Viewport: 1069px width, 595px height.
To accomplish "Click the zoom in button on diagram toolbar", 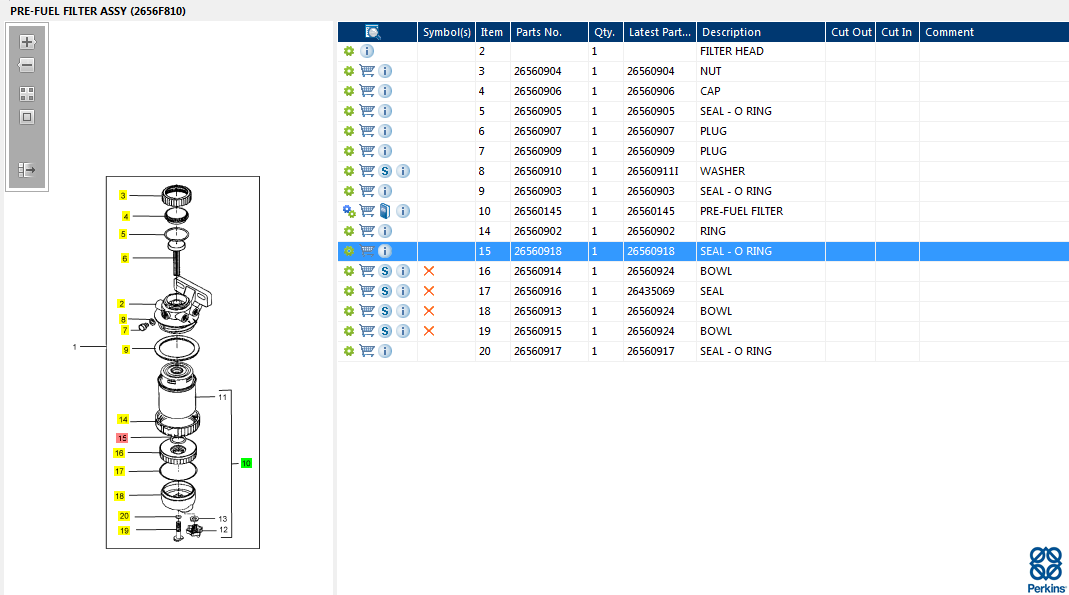I will 27,42.
